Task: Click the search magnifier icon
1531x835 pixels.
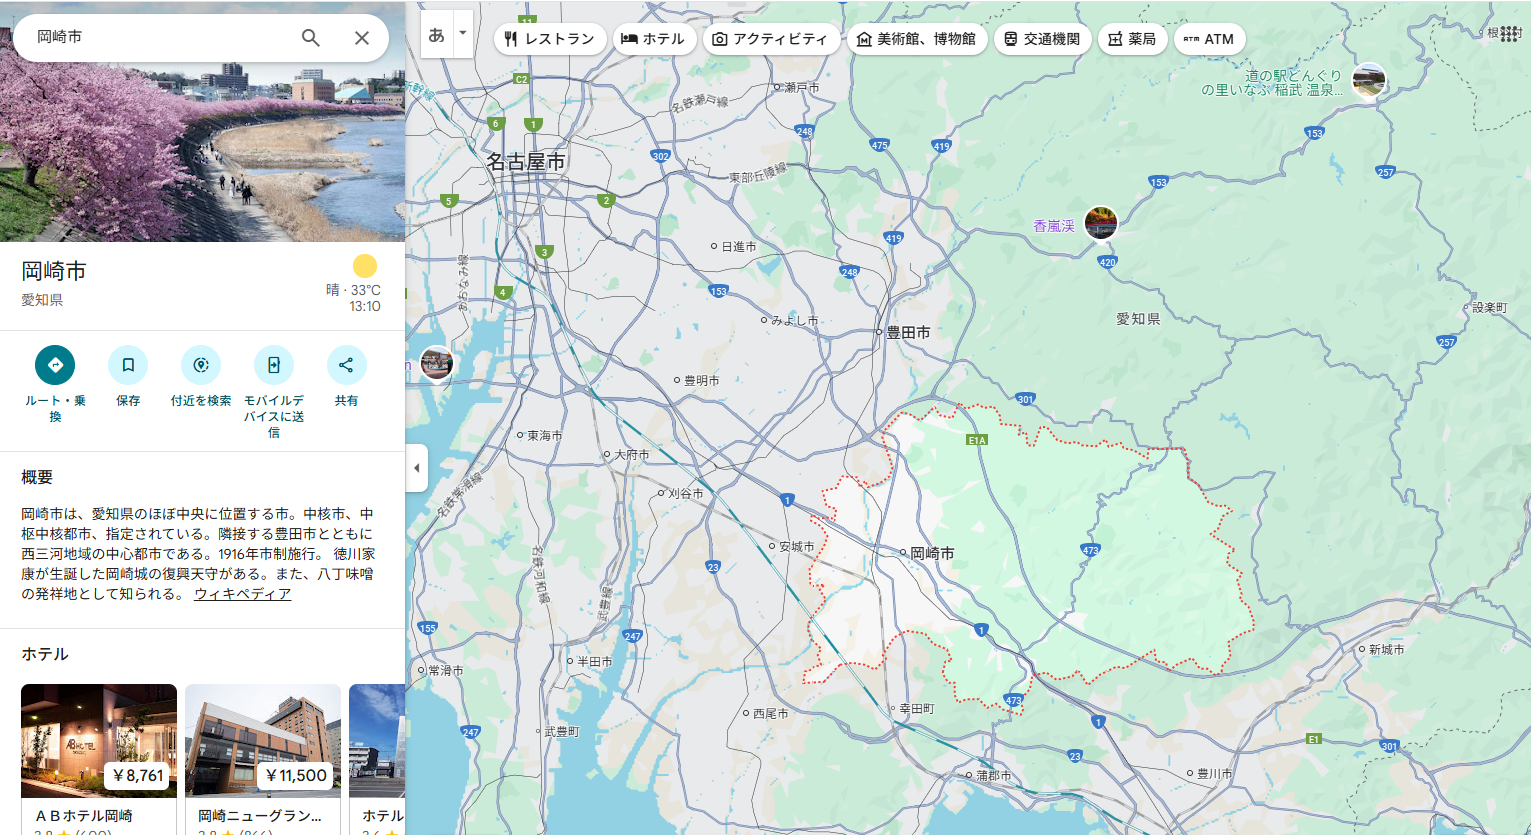Action: click(x=311, y=38)
